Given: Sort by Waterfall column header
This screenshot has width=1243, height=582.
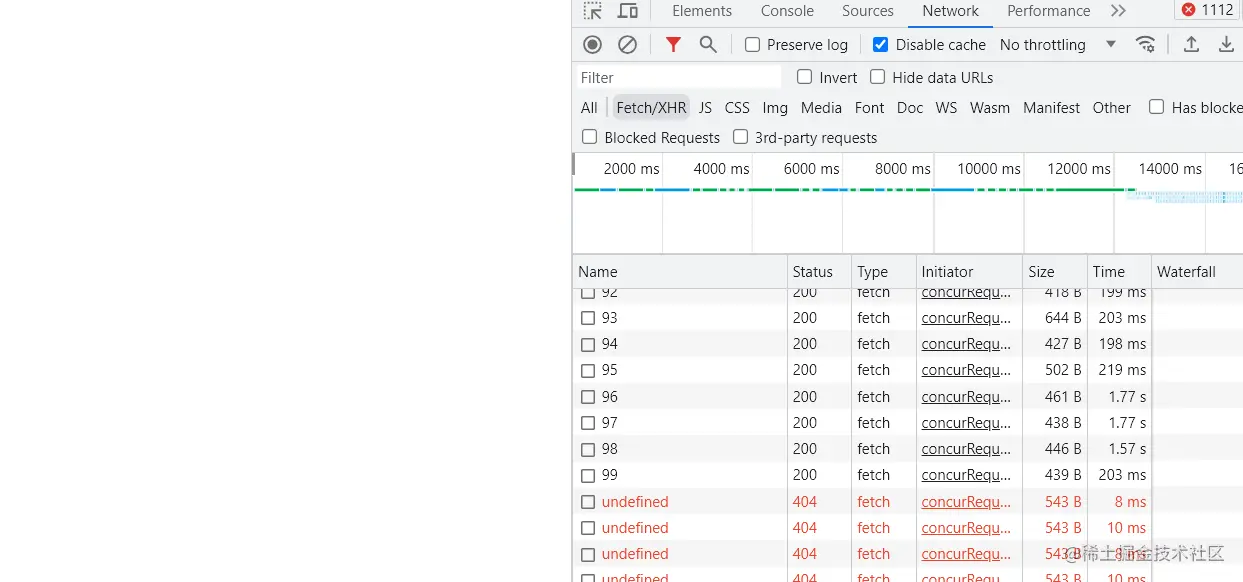Looking at the screenshot, I should pyautogui.click(x=1197, y=272).
